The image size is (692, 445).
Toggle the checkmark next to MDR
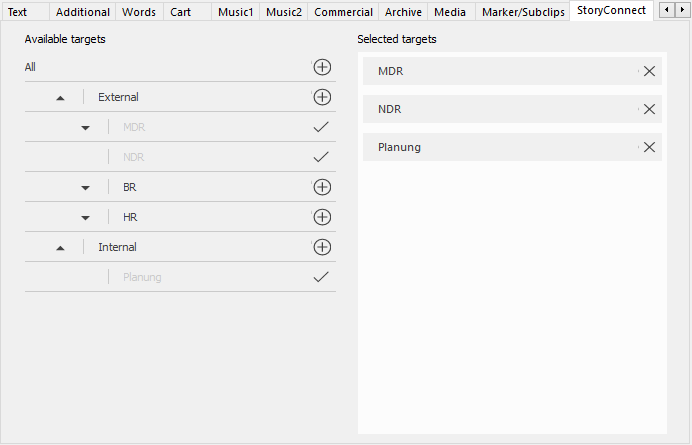pyautogui.click(x=321, y=127)
